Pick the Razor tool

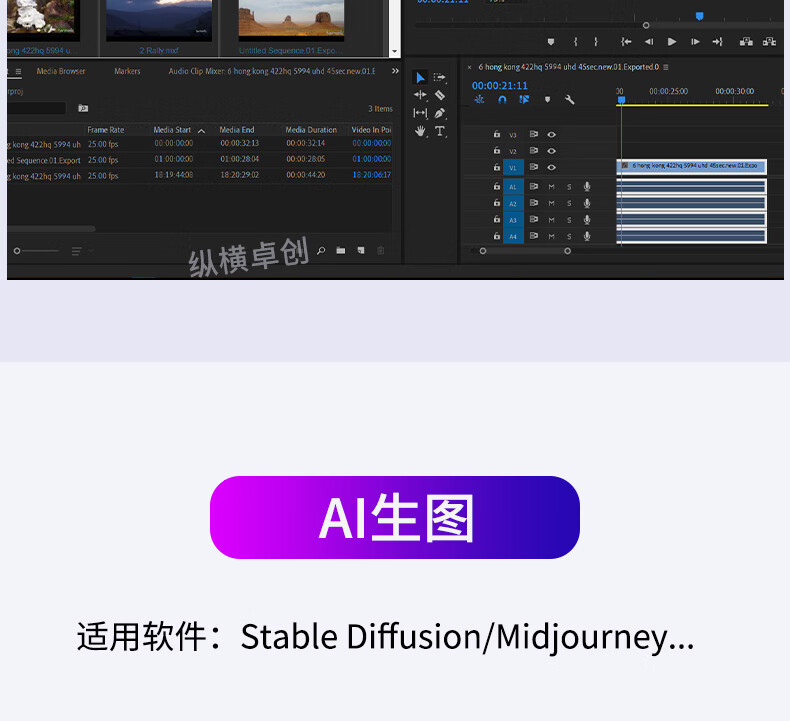[439, 95]
